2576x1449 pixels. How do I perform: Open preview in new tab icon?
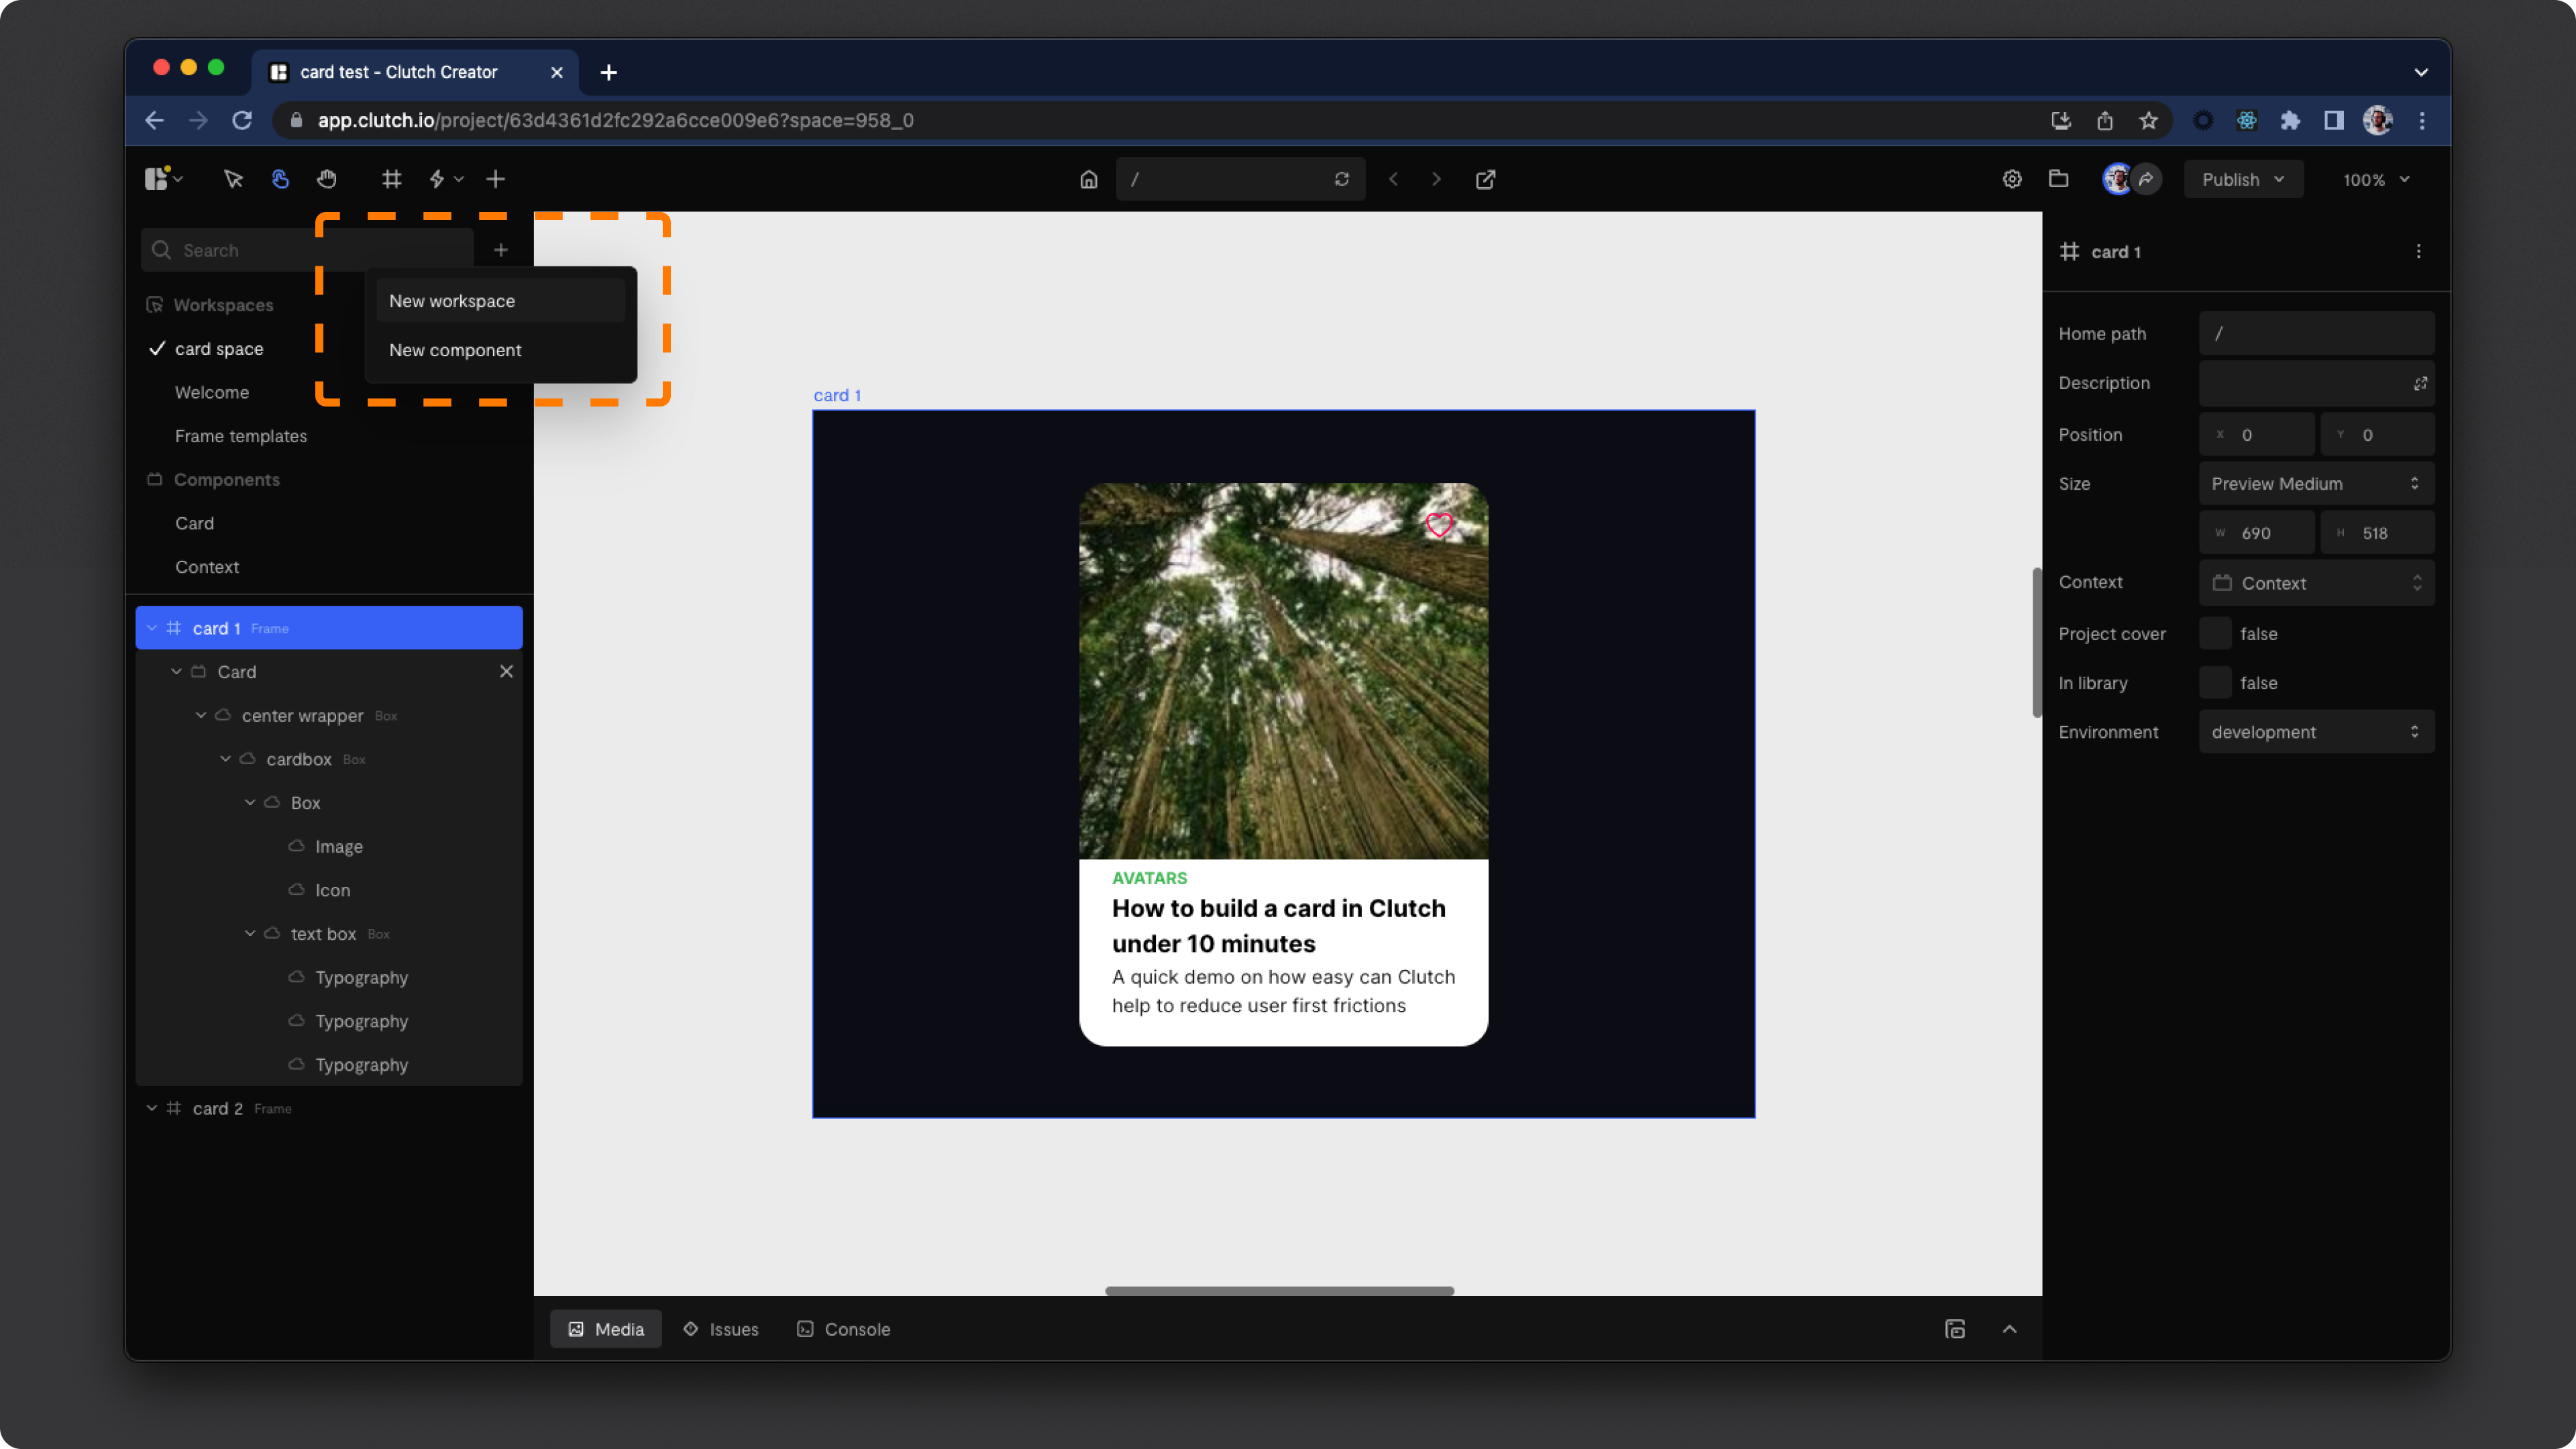point(1486,180)
